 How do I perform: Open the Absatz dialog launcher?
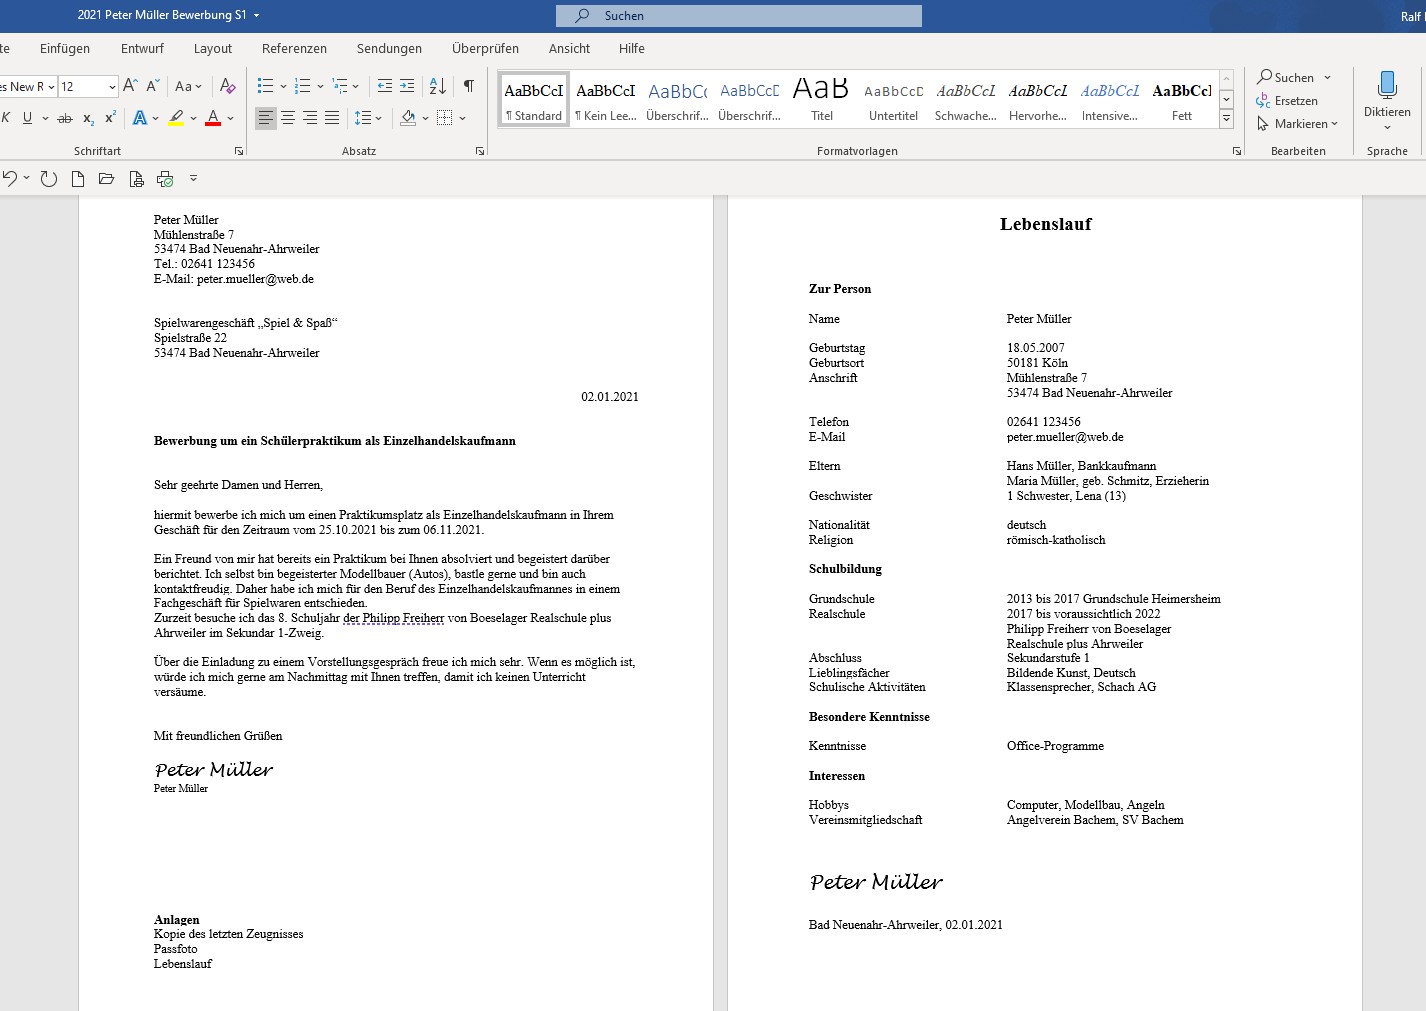click(x=480, y=151)
